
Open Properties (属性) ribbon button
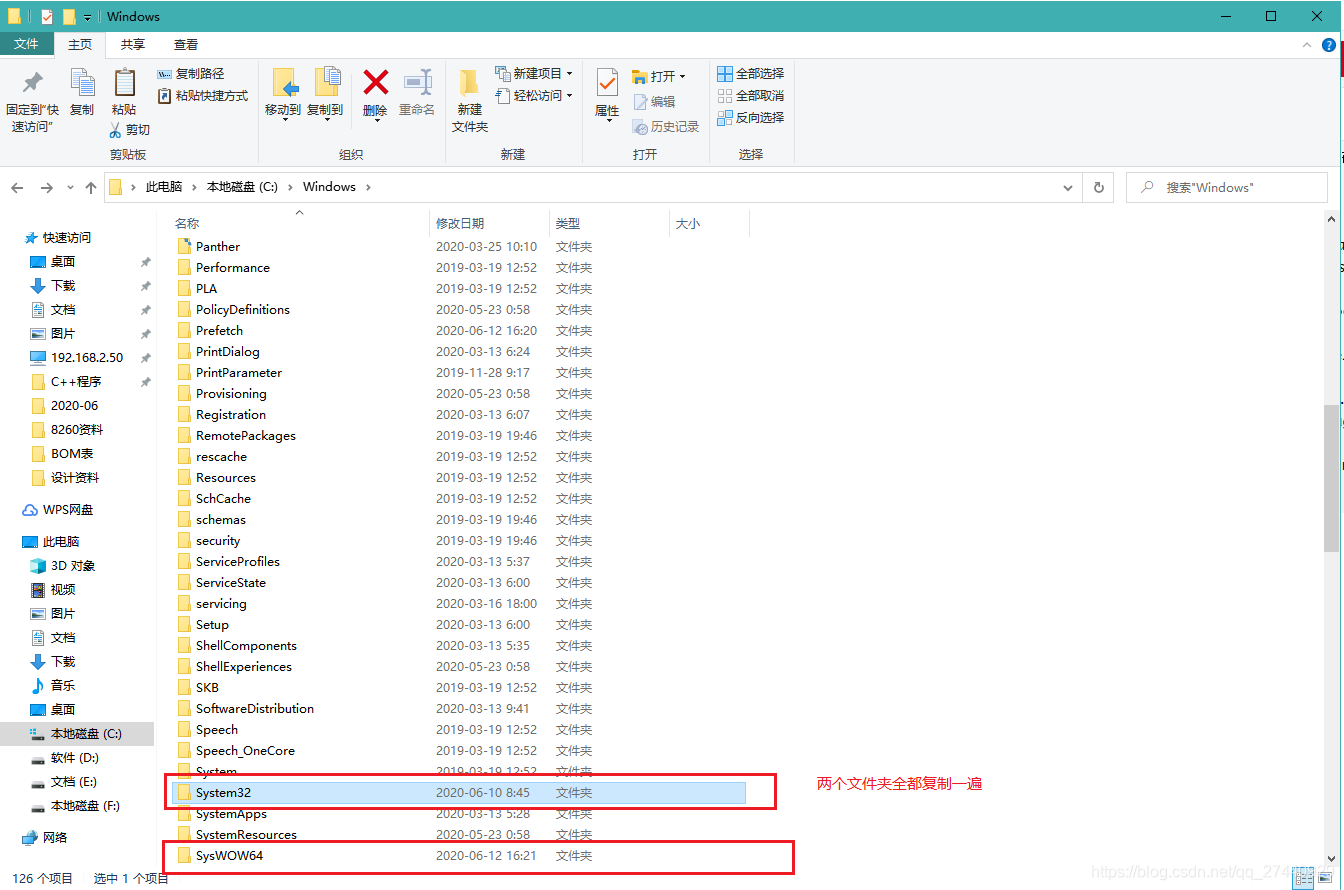(607, 94)
